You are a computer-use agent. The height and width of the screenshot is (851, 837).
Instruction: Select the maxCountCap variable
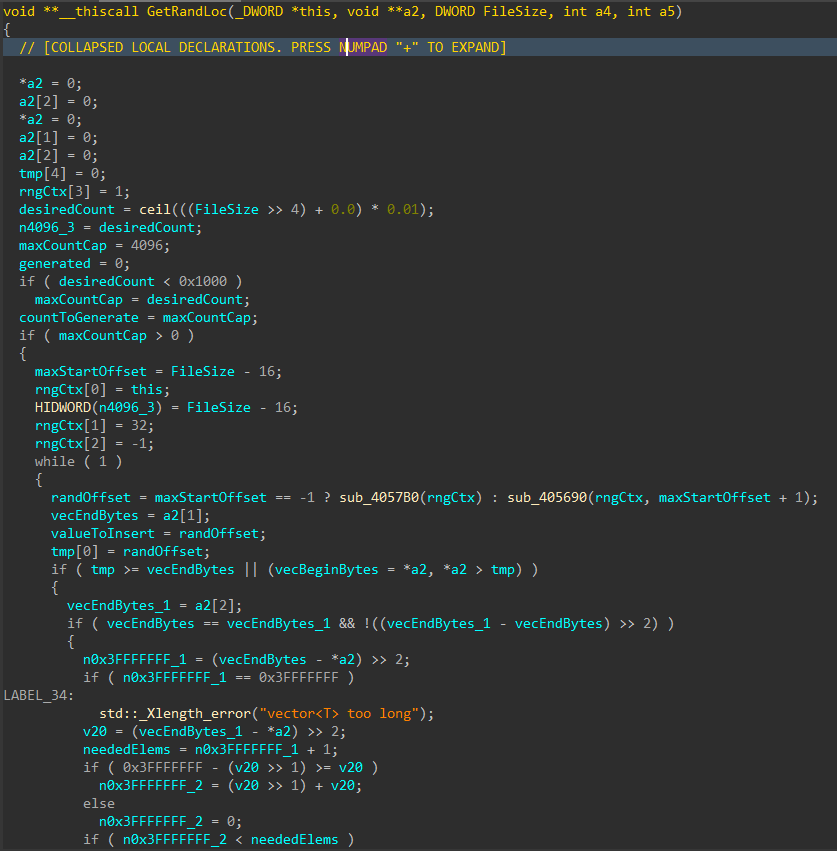click(x=62, y=245)
